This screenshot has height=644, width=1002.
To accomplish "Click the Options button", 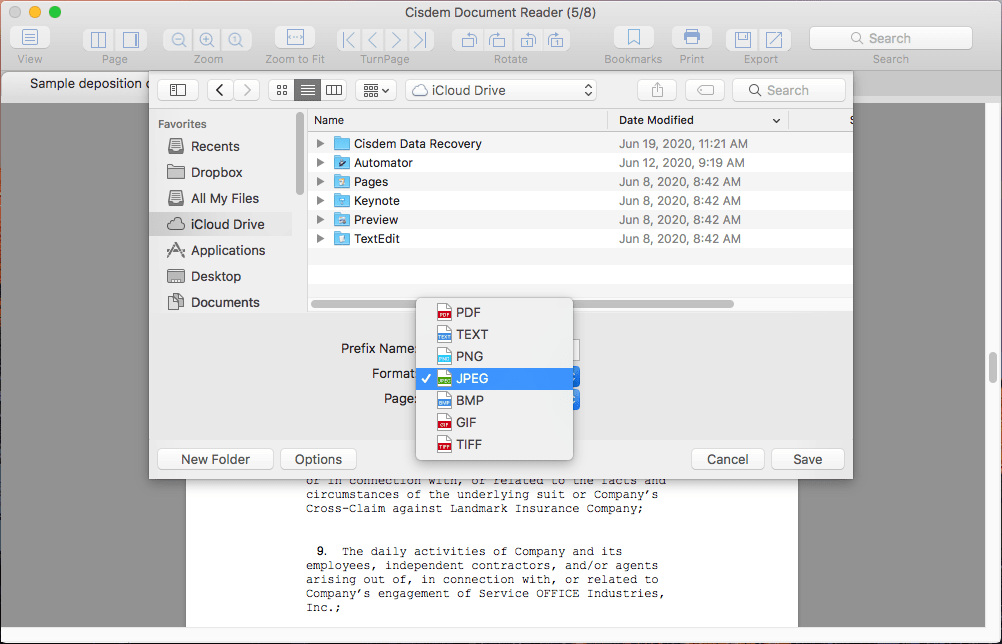I will (x=318, y=459).
